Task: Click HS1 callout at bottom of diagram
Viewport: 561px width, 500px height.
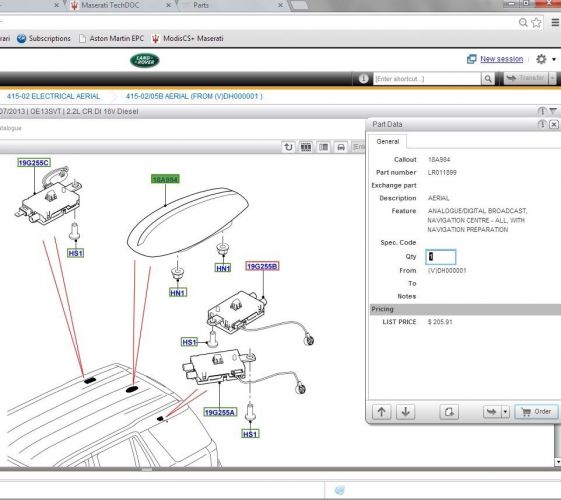Action: [250, 434]
